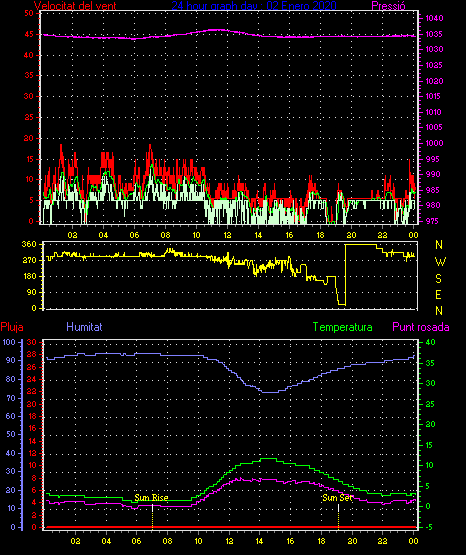
Task: Click the 'Punt rosada' legend label
Action: [421, 327]
